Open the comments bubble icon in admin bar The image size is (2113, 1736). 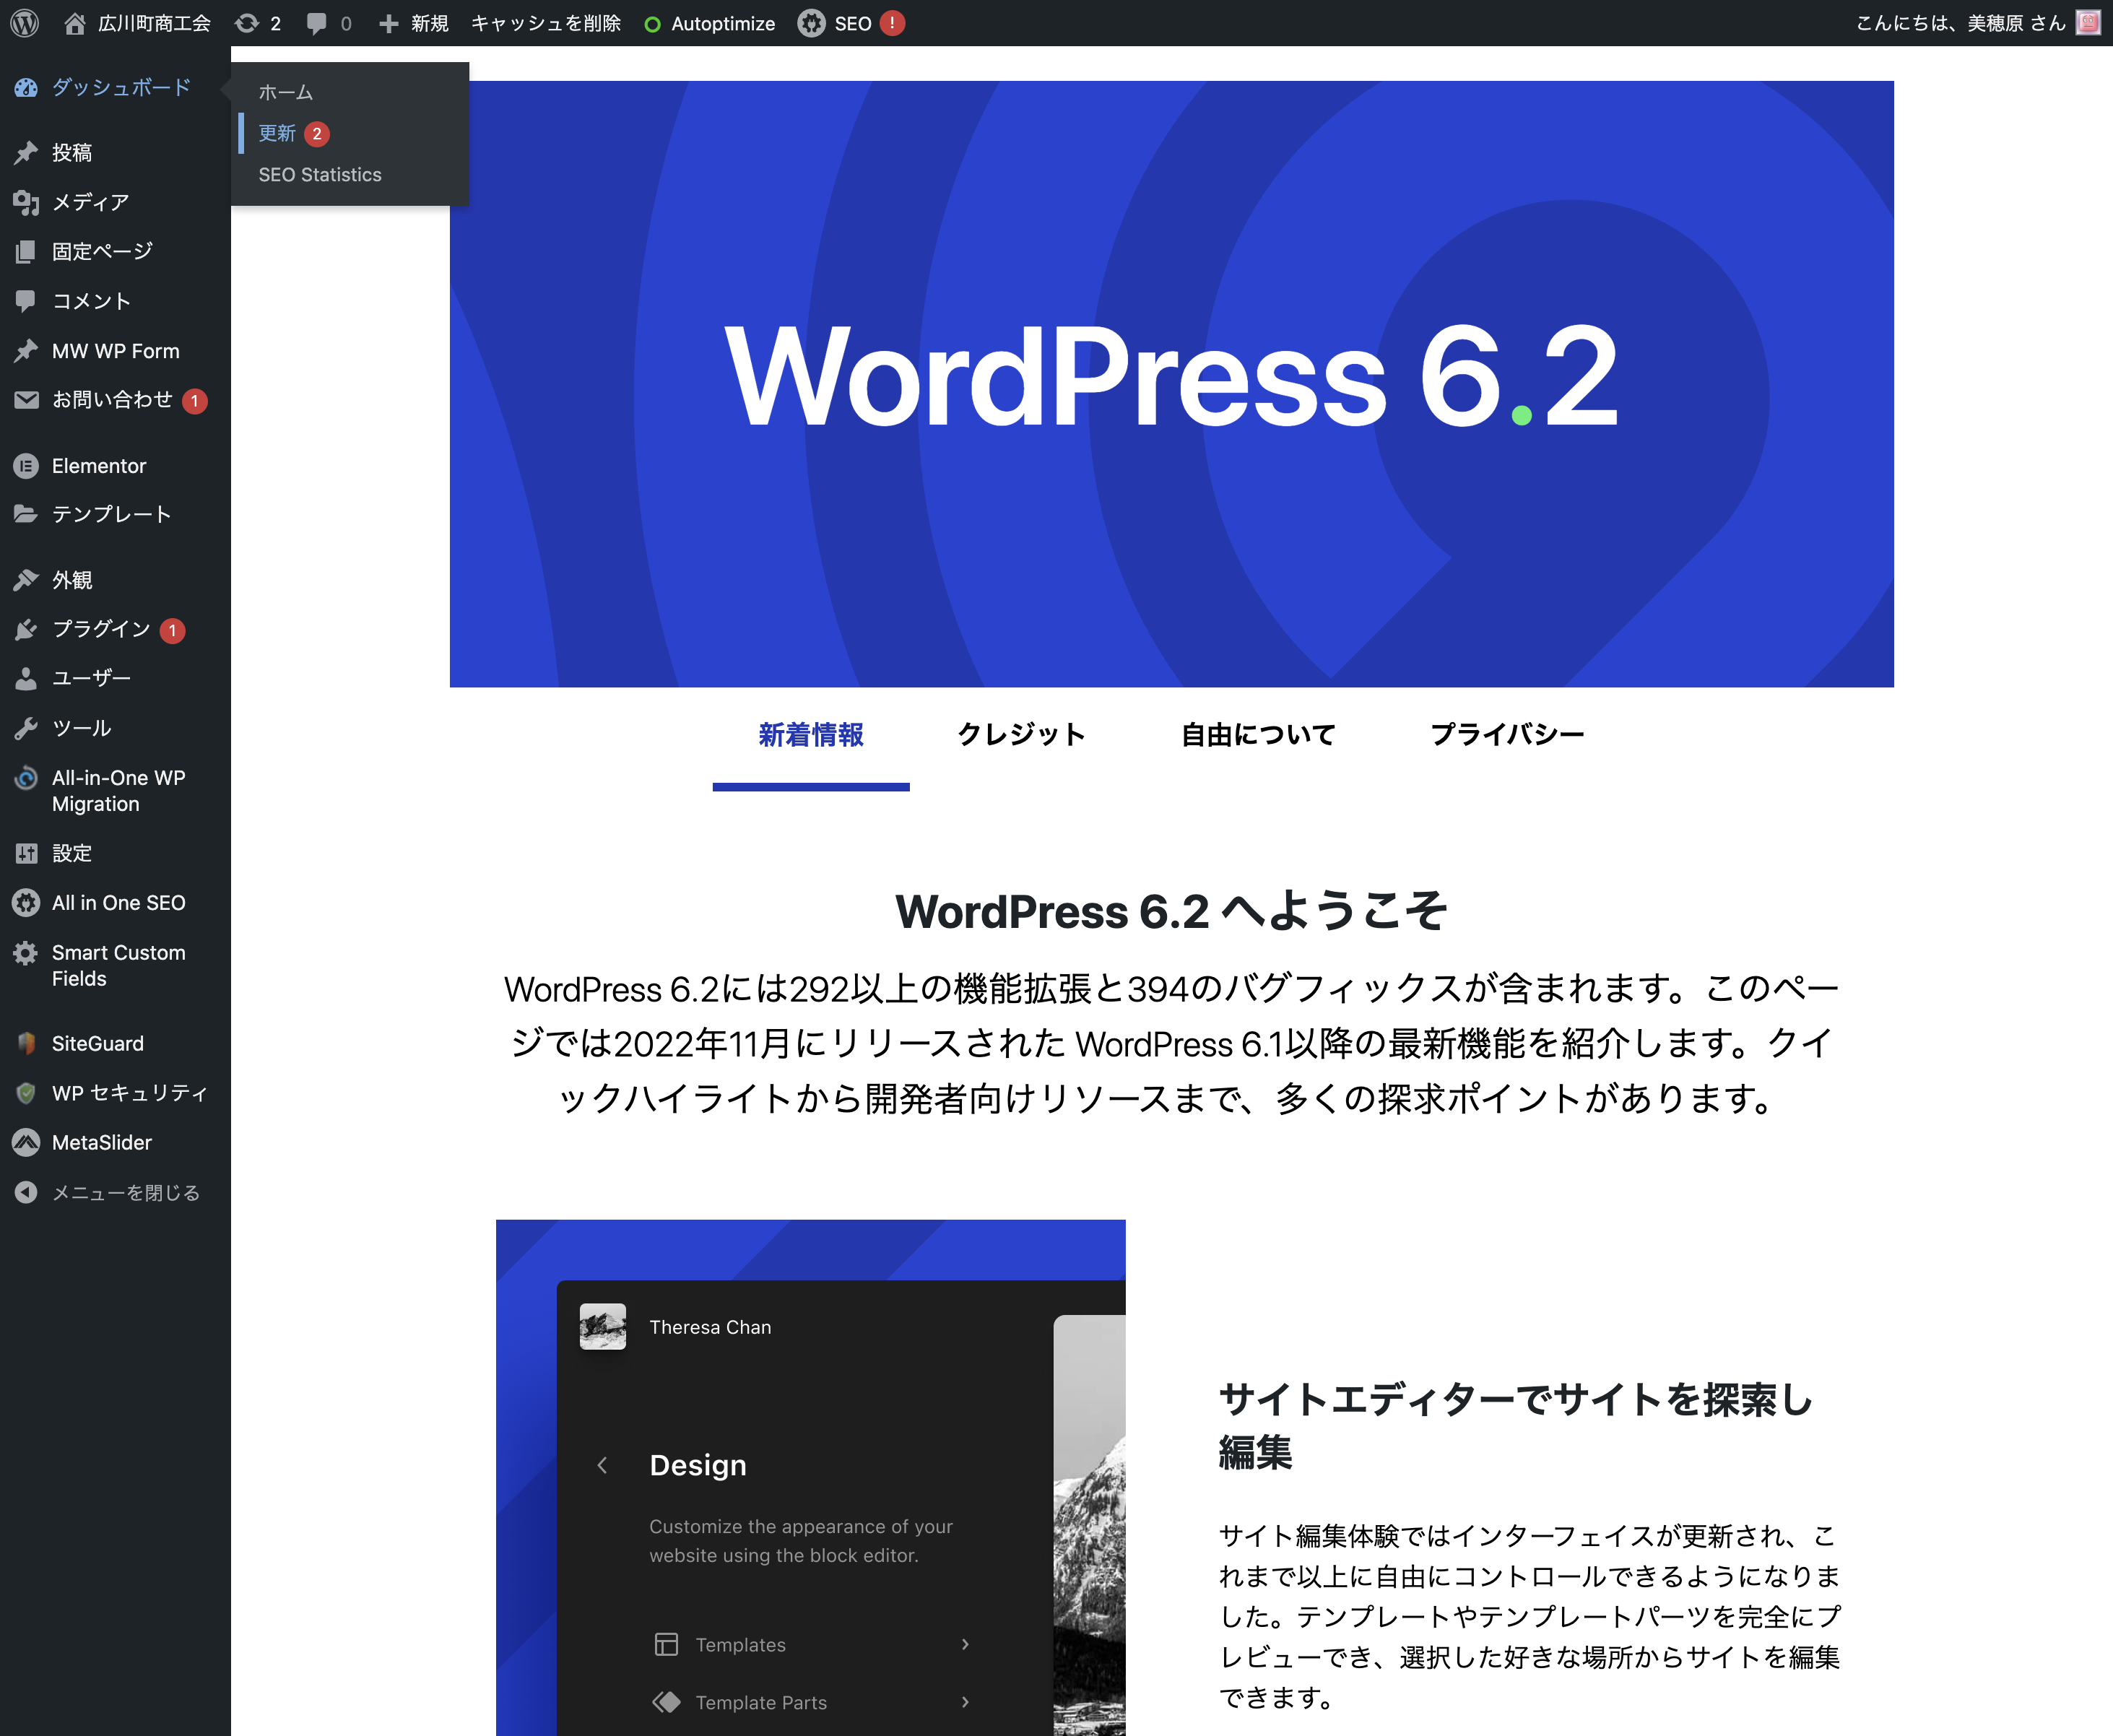pyautogui.click(x=329, y=23)
